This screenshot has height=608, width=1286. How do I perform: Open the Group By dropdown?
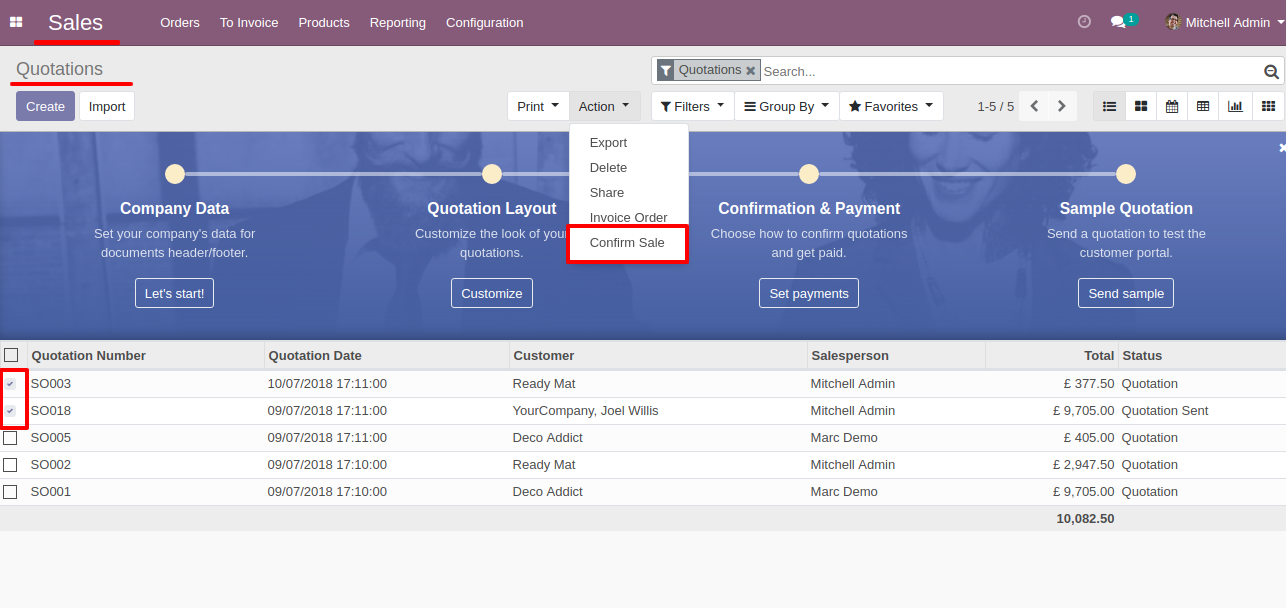[786, 106]
